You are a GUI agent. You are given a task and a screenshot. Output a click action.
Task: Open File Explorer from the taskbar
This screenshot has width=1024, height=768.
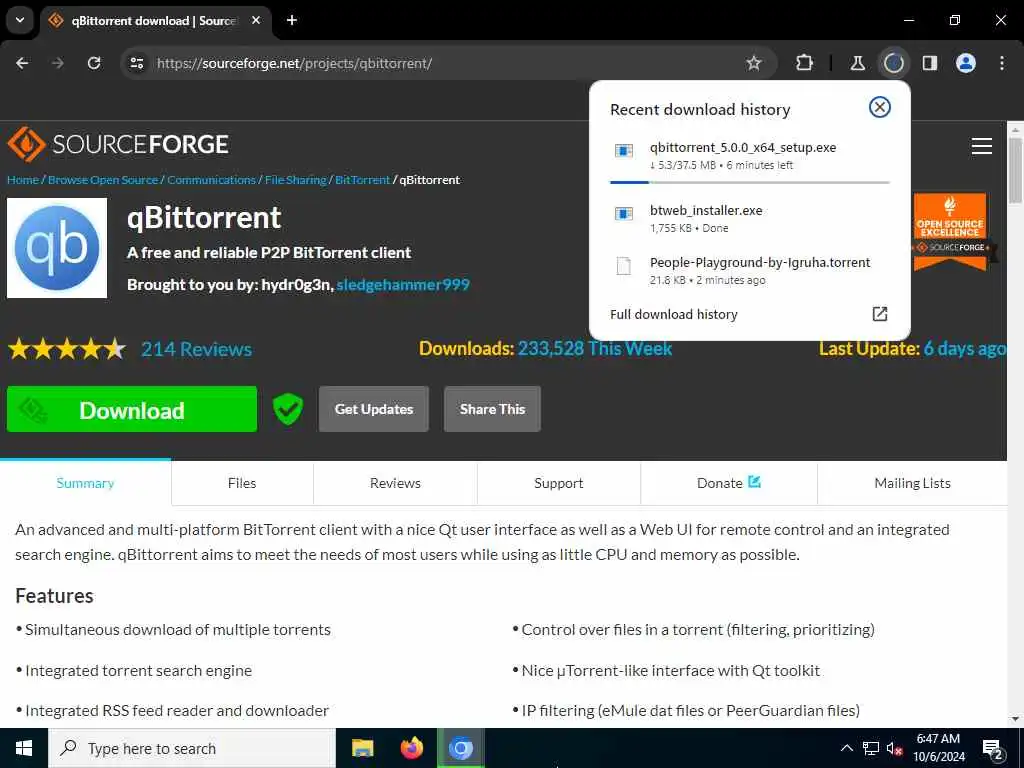pos(362,748)
